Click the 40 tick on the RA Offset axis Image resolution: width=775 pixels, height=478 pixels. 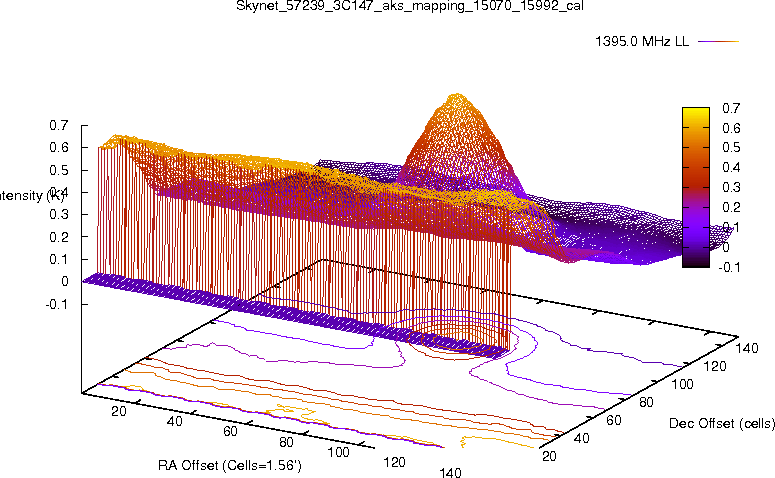pyautogui.click(x=174, y=421)
